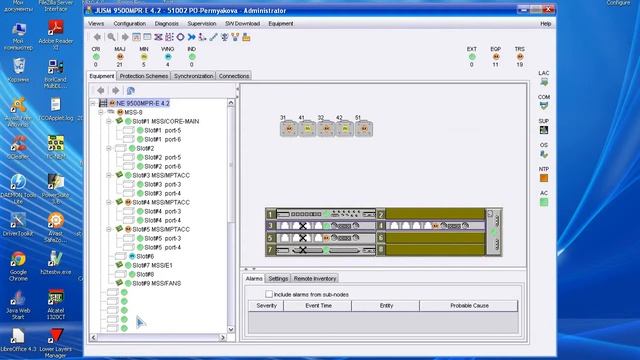Click the gray back arrow in main toolbar

pyautogui.click(x=97, y=37)
